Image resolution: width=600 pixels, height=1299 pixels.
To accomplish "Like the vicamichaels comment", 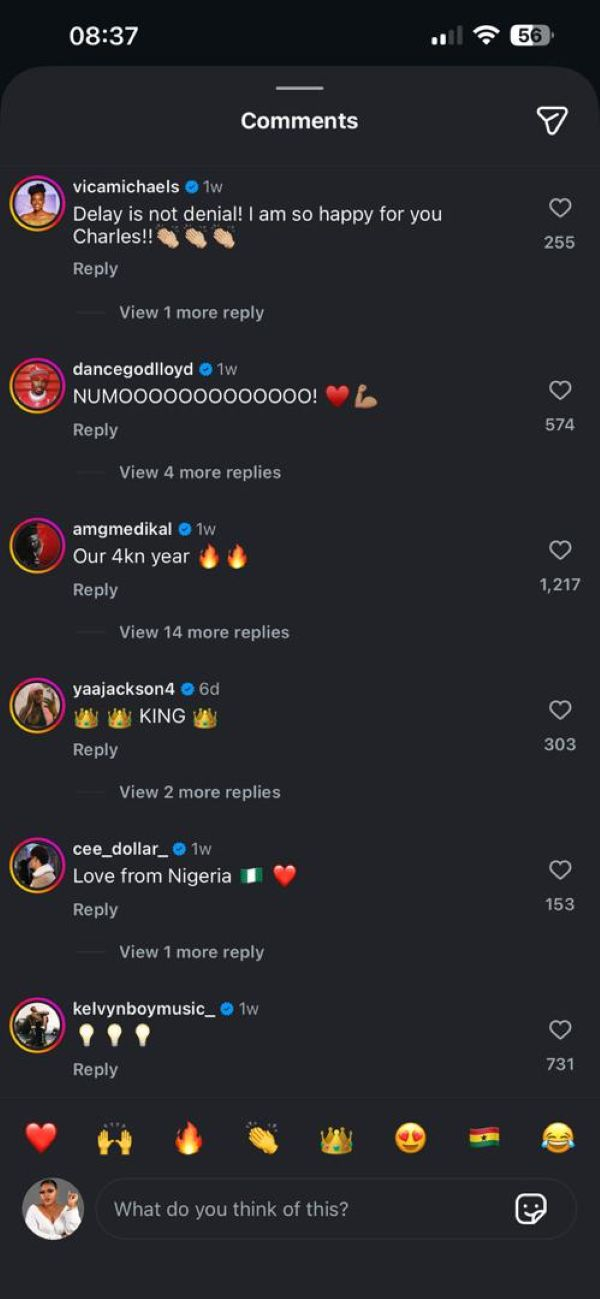I will (x=560, y=208).
